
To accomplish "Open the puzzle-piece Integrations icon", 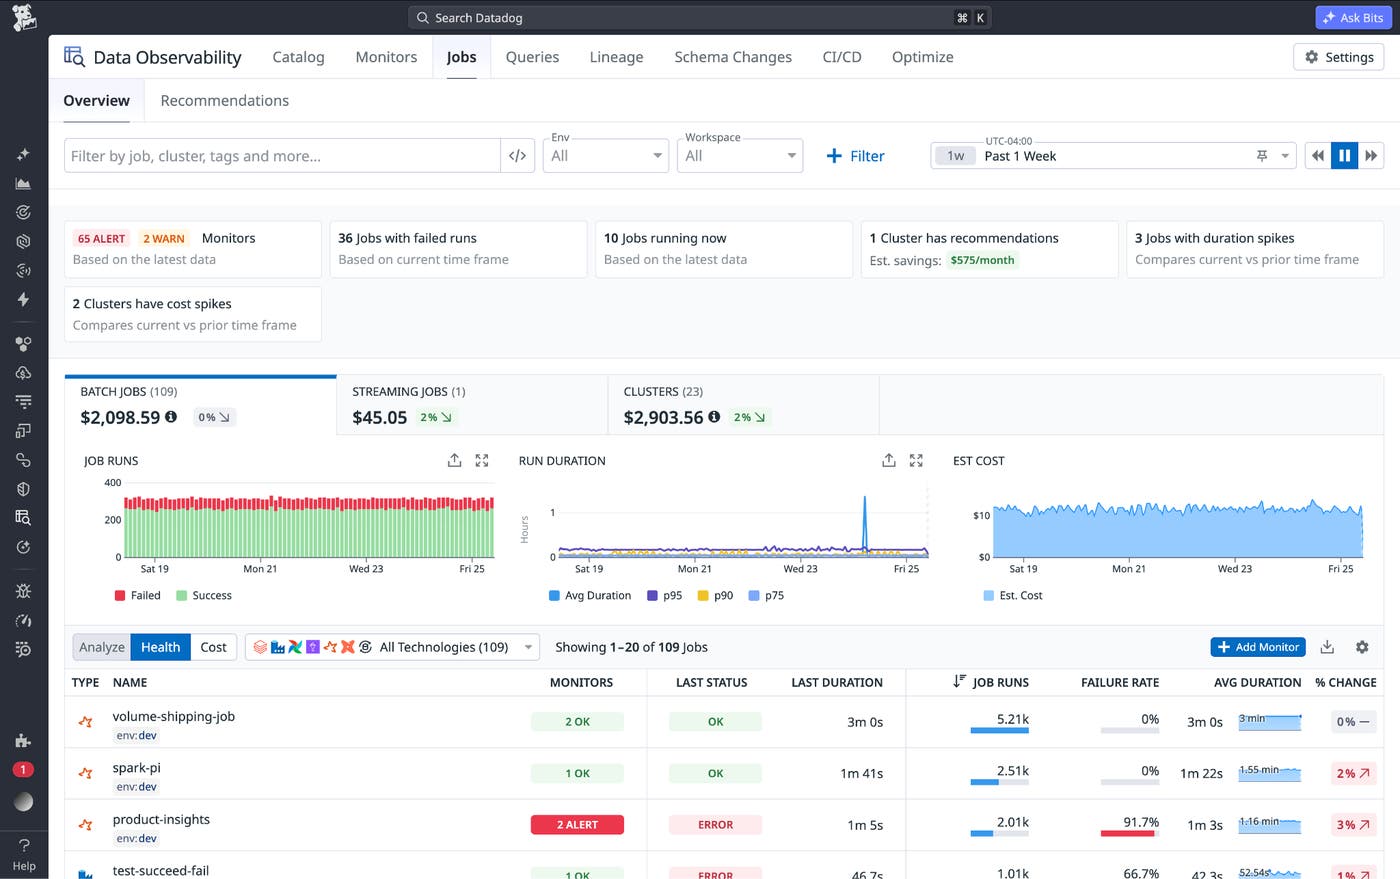I will [23, 740].
